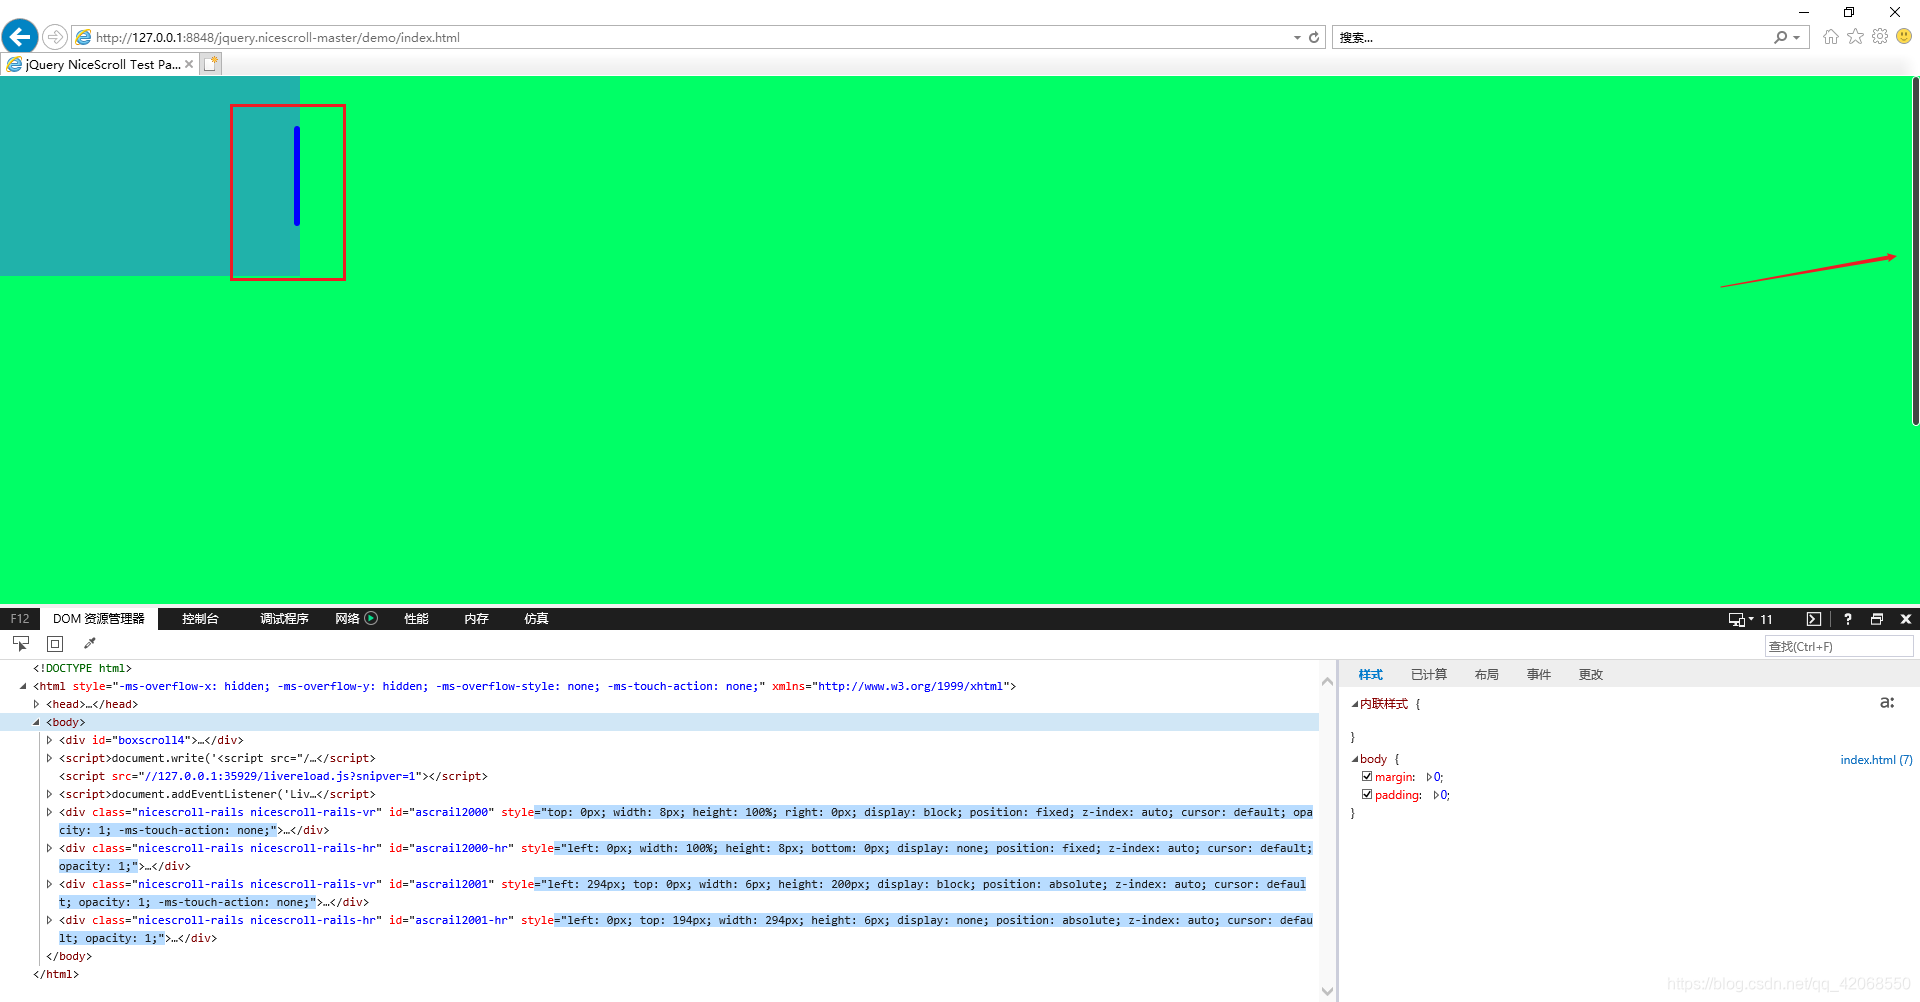This screenshot has height=1002, width=1920.
Task: Select the livereload.js script line
Action: (273, 776)
